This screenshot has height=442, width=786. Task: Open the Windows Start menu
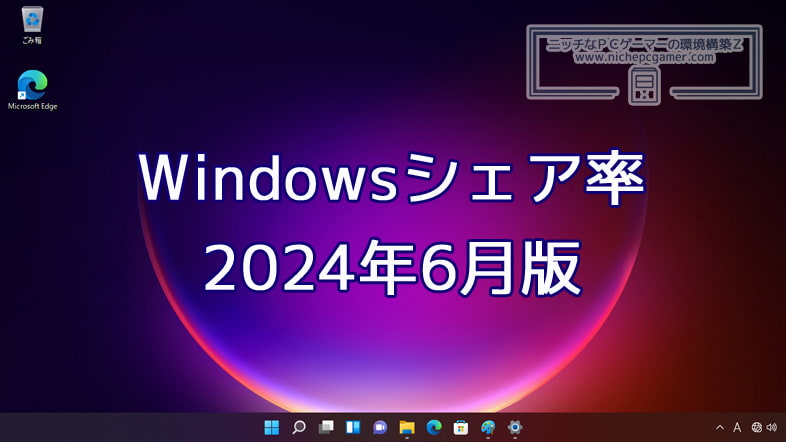tap(272, 427)
